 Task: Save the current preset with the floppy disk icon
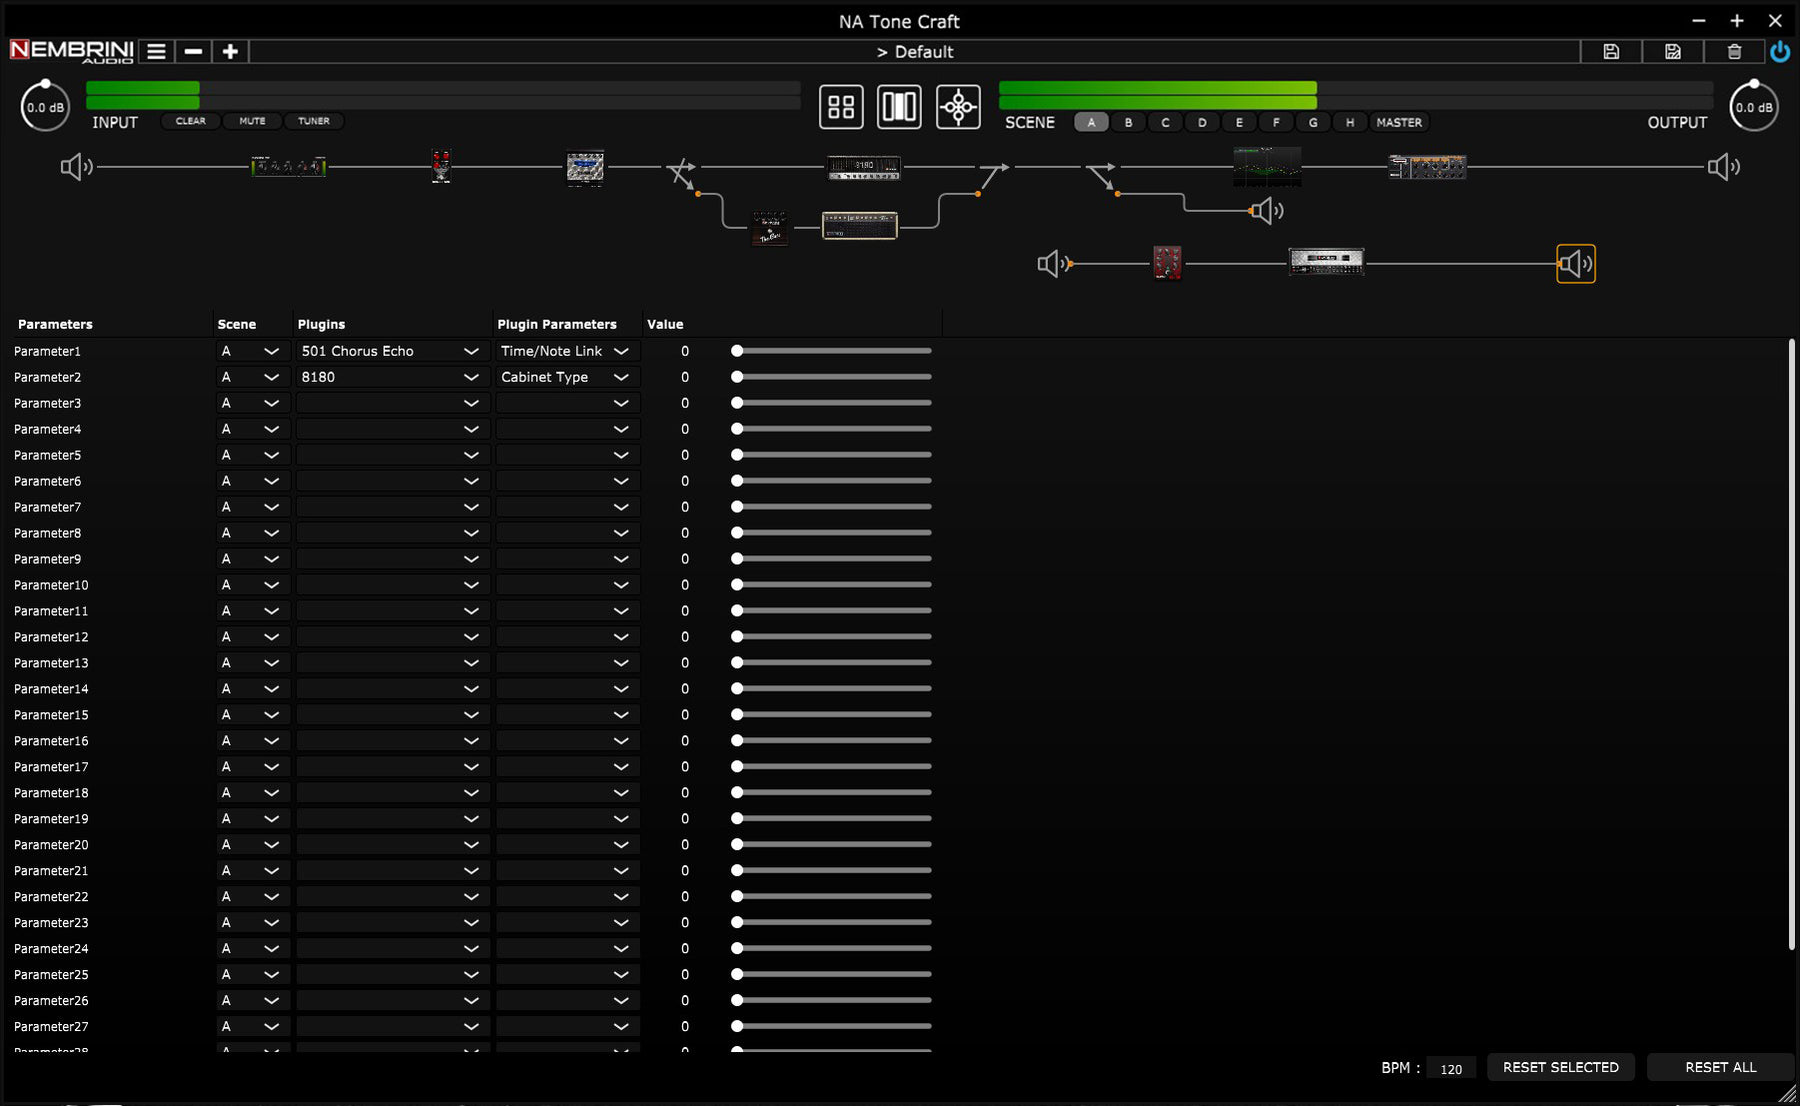click(1611, 52)
